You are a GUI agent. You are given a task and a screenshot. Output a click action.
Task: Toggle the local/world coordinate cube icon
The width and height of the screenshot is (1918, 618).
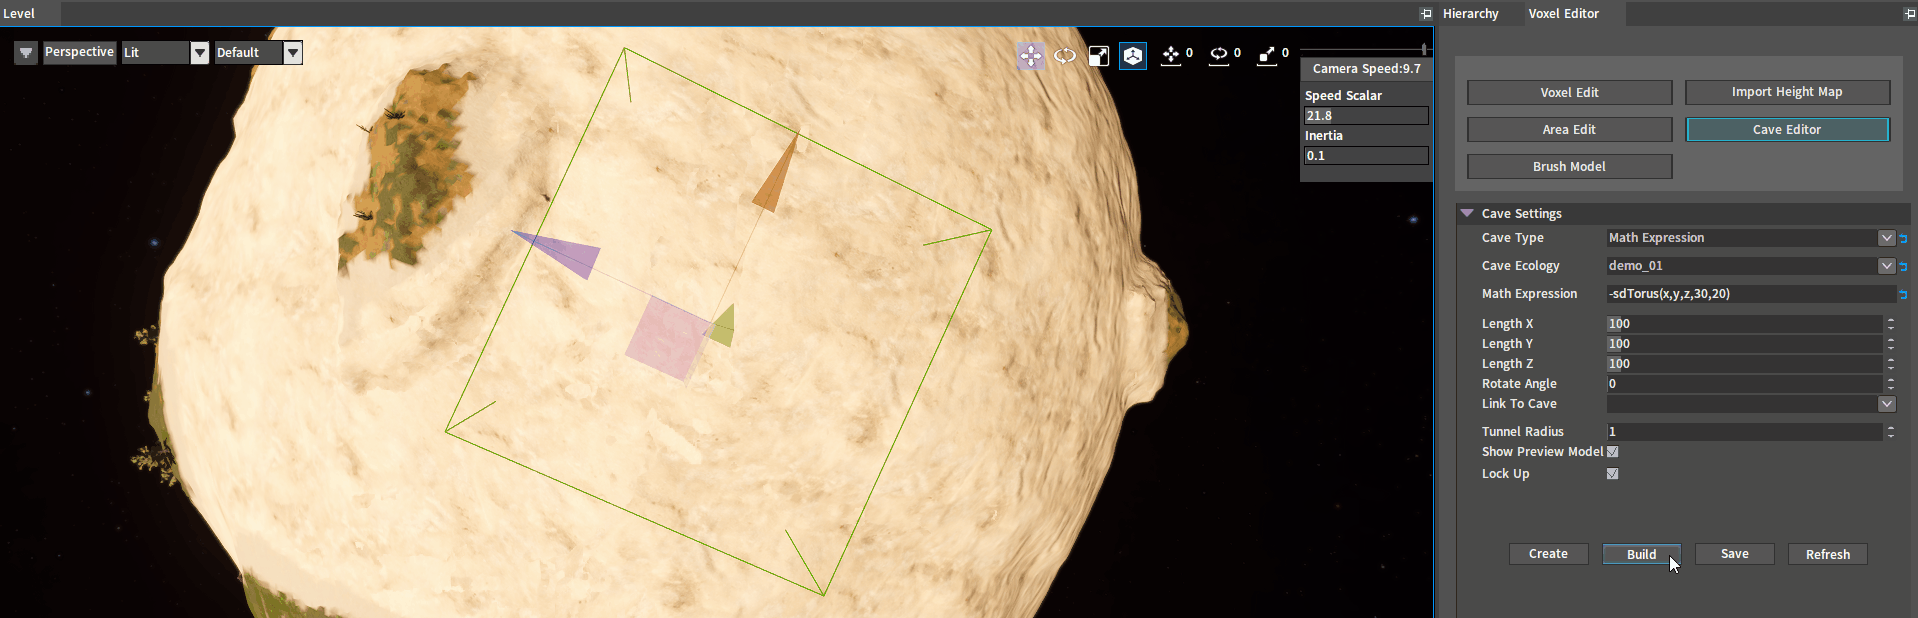[1133, 56]
